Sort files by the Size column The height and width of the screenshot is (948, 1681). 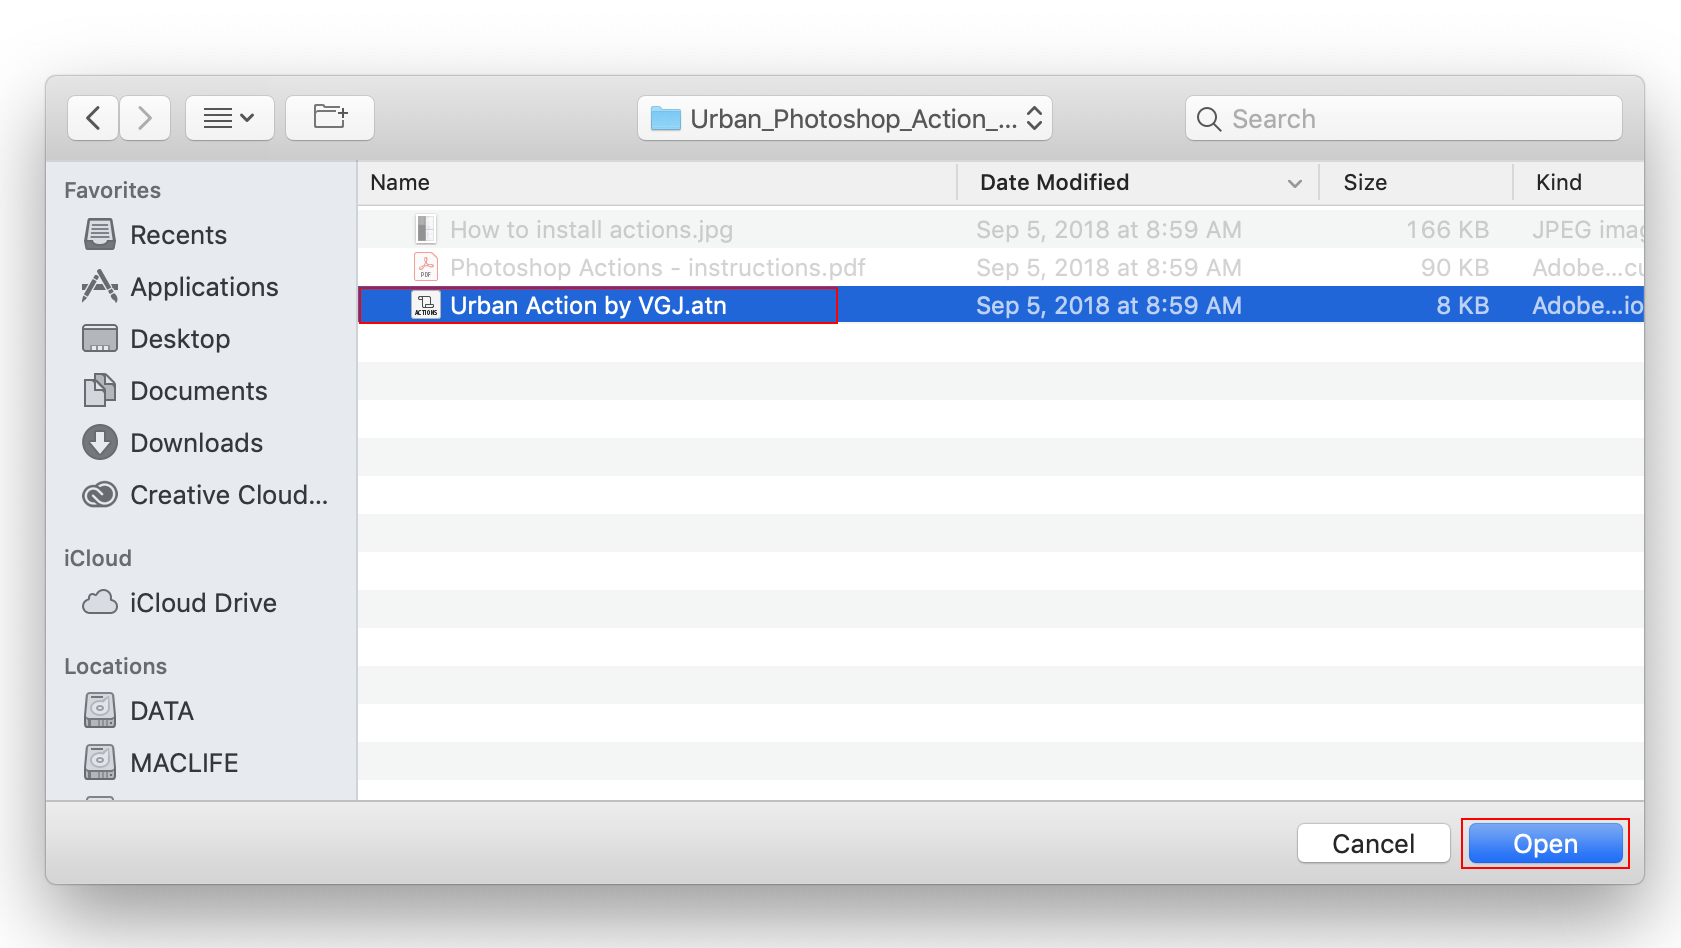(x=1365, y=182)
